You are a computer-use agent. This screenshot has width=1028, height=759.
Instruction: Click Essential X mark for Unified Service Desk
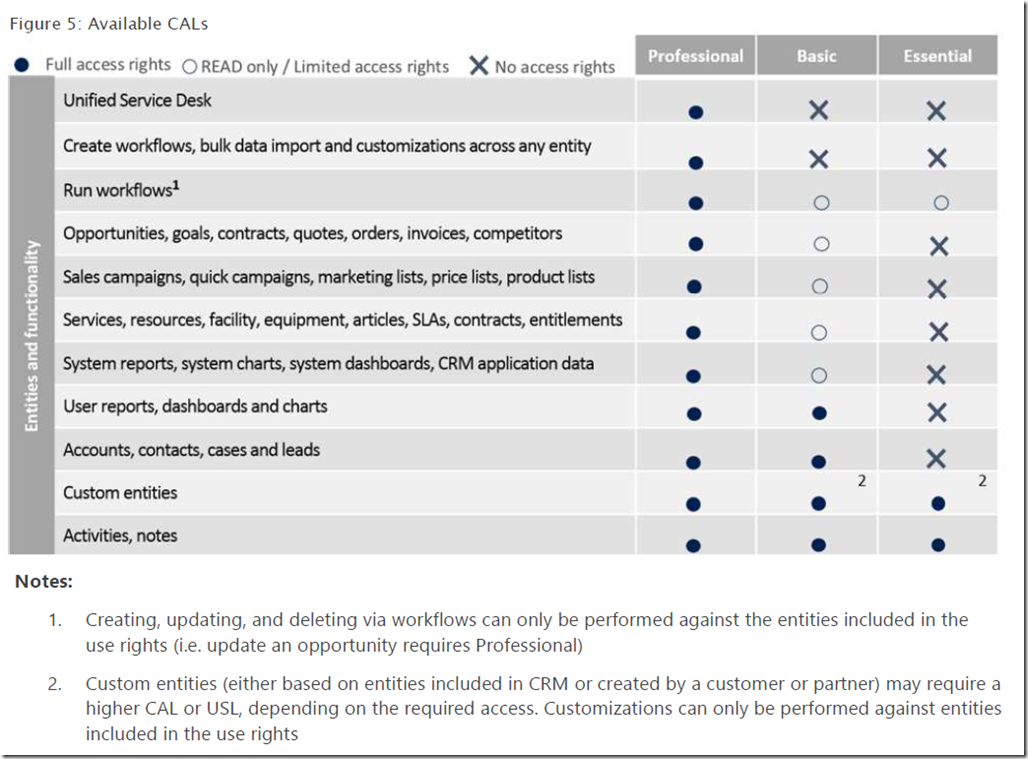click(x=936, y=110)
